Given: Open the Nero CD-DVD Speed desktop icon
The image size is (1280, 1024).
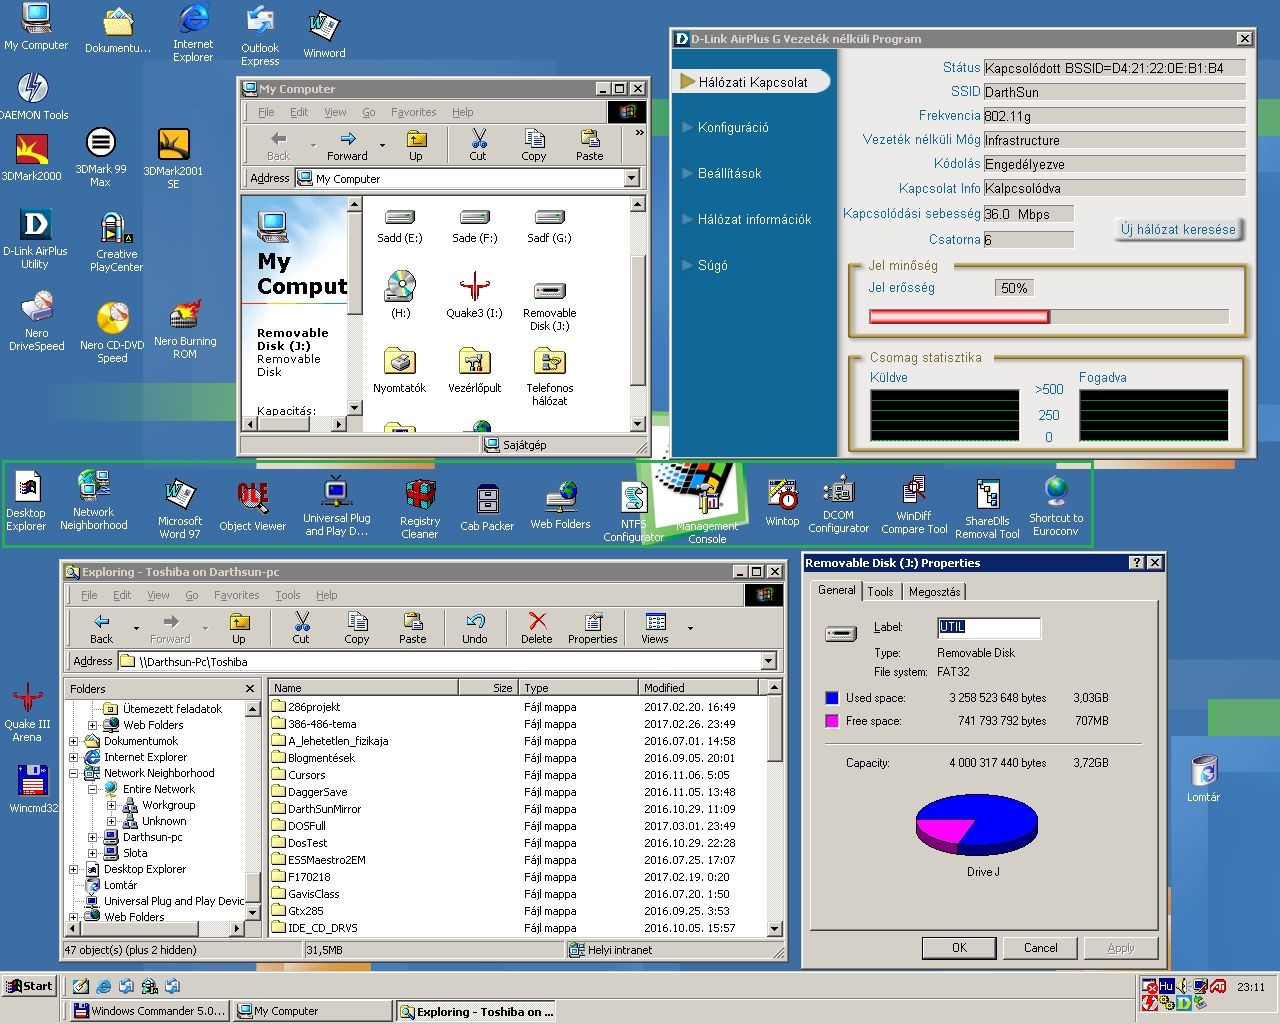Looking at the screenshot, I should point(112,332).
